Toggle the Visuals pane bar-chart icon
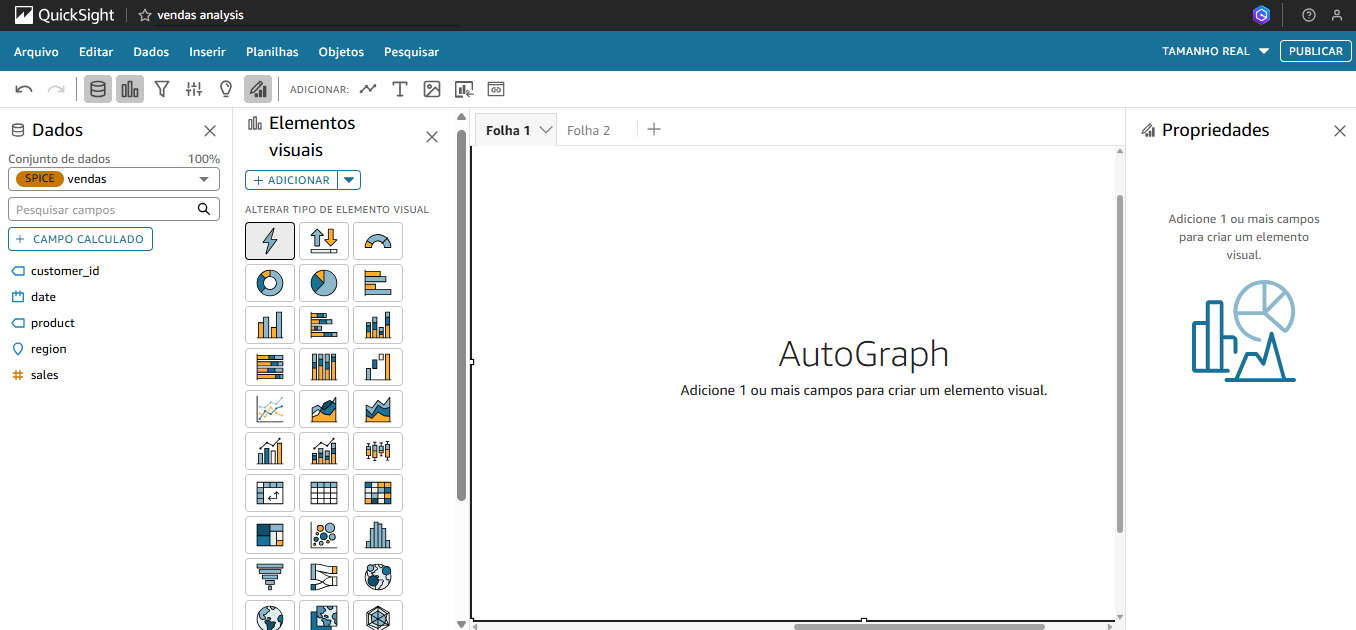This screenshot has width=1356, height=630. click(130, 89)
